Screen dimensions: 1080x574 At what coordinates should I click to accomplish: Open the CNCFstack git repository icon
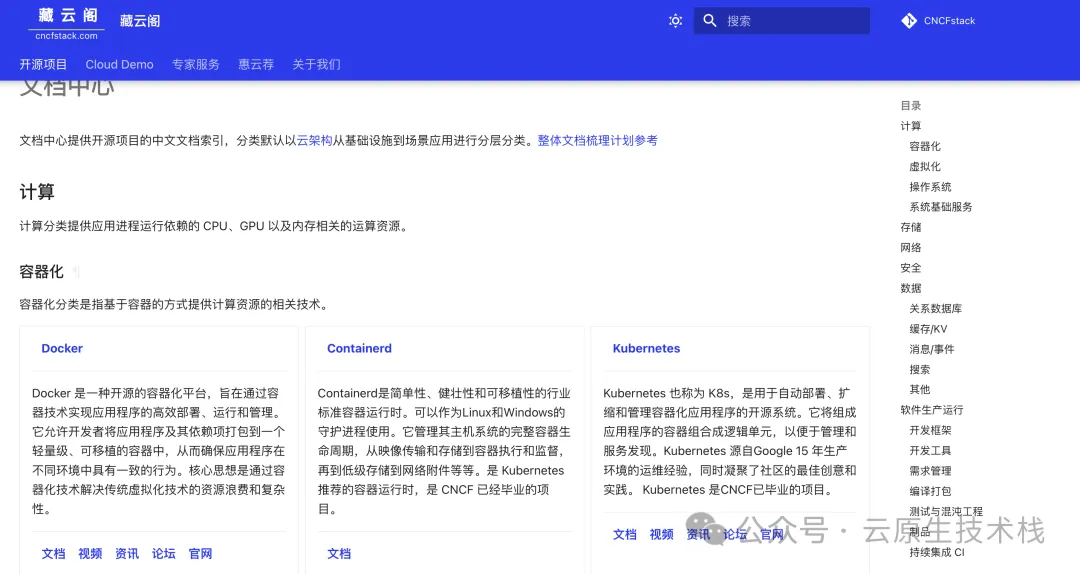click(x=909, y=21)
